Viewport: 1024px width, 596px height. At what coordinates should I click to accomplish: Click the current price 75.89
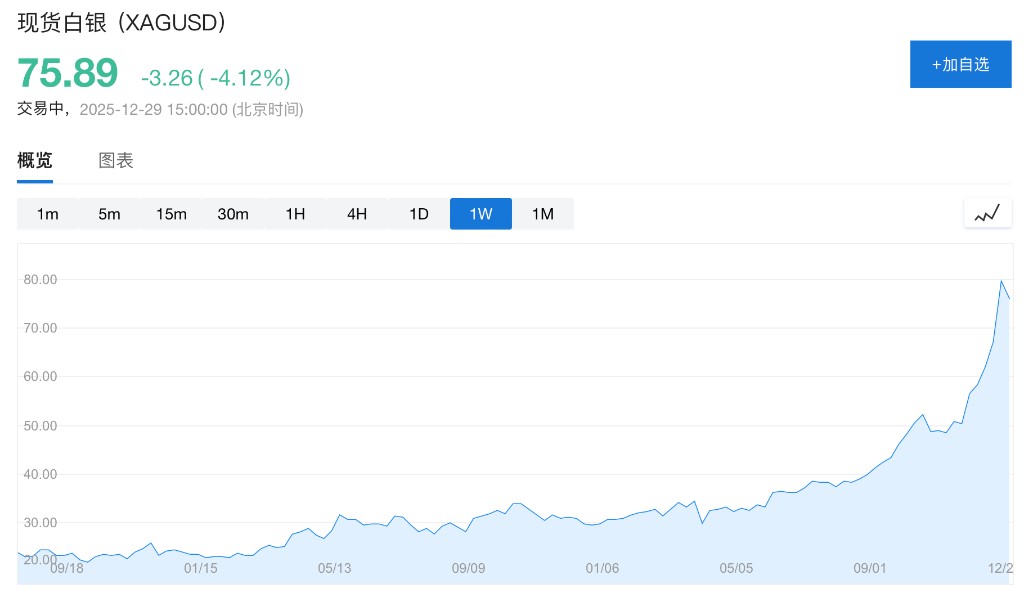68,73
